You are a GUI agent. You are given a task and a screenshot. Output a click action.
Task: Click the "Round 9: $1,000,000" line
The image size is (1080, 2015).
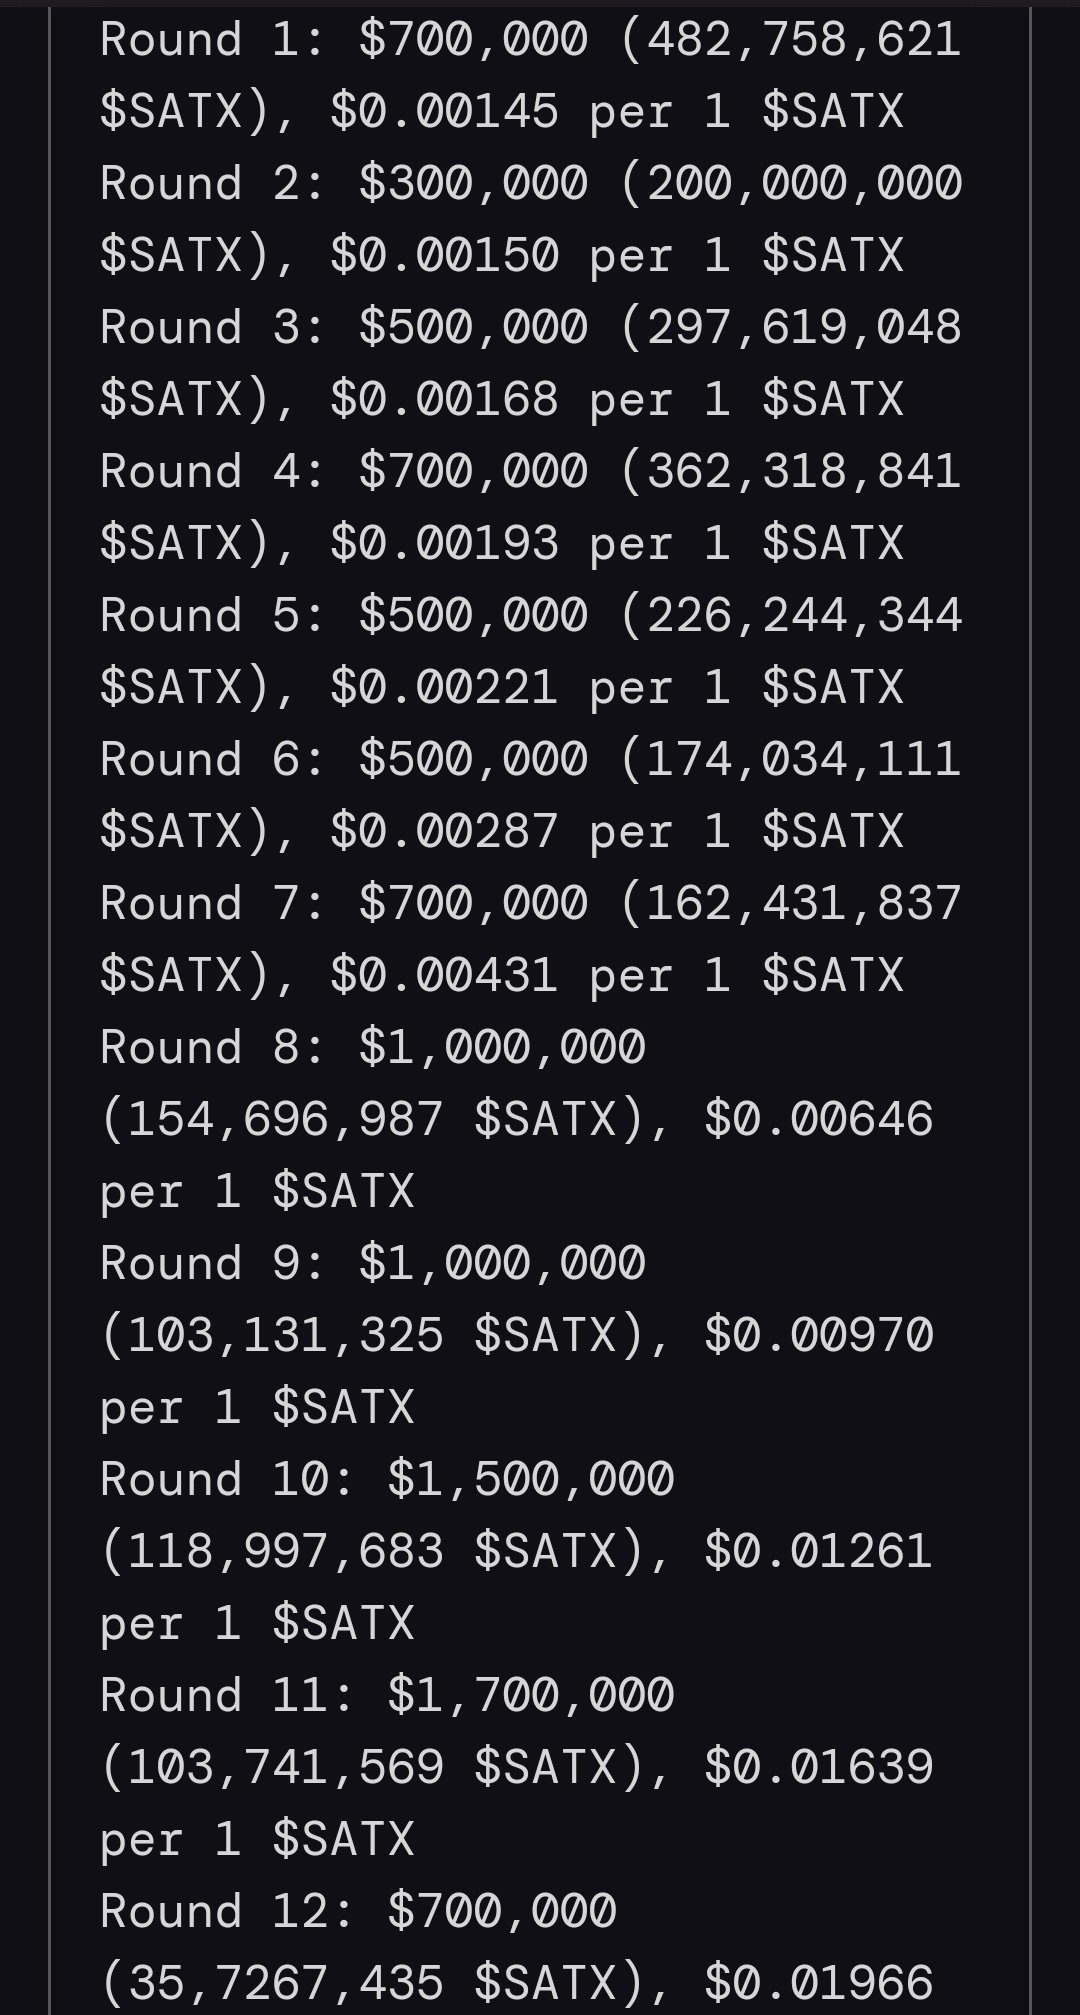[x=372, y=1264]
